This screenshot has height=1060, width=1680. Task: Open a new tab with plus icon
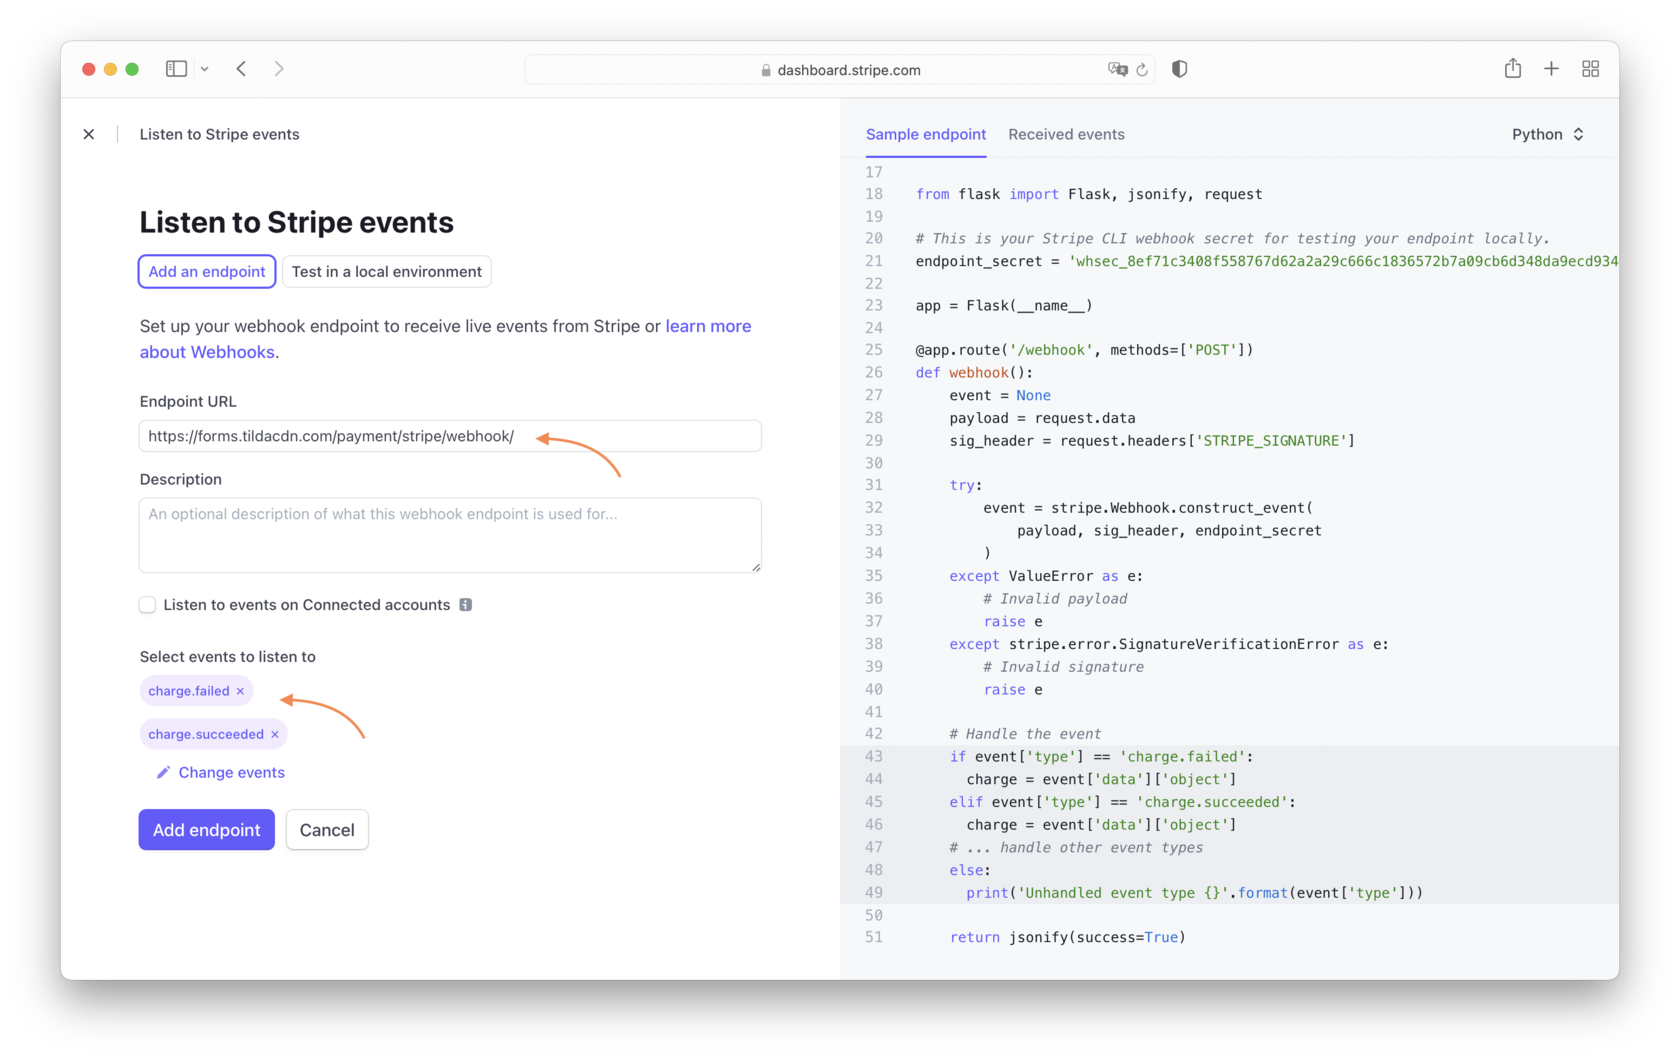tap(1551, 69)
